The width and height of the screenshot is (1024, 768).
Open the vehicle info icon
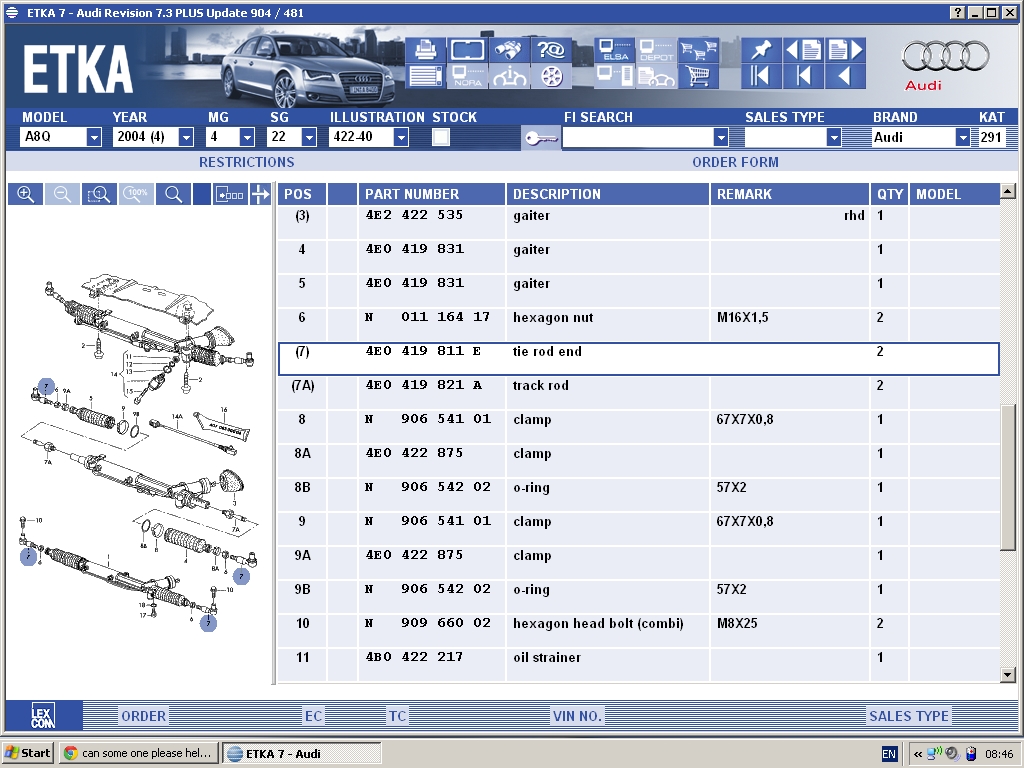click(509, 76)
